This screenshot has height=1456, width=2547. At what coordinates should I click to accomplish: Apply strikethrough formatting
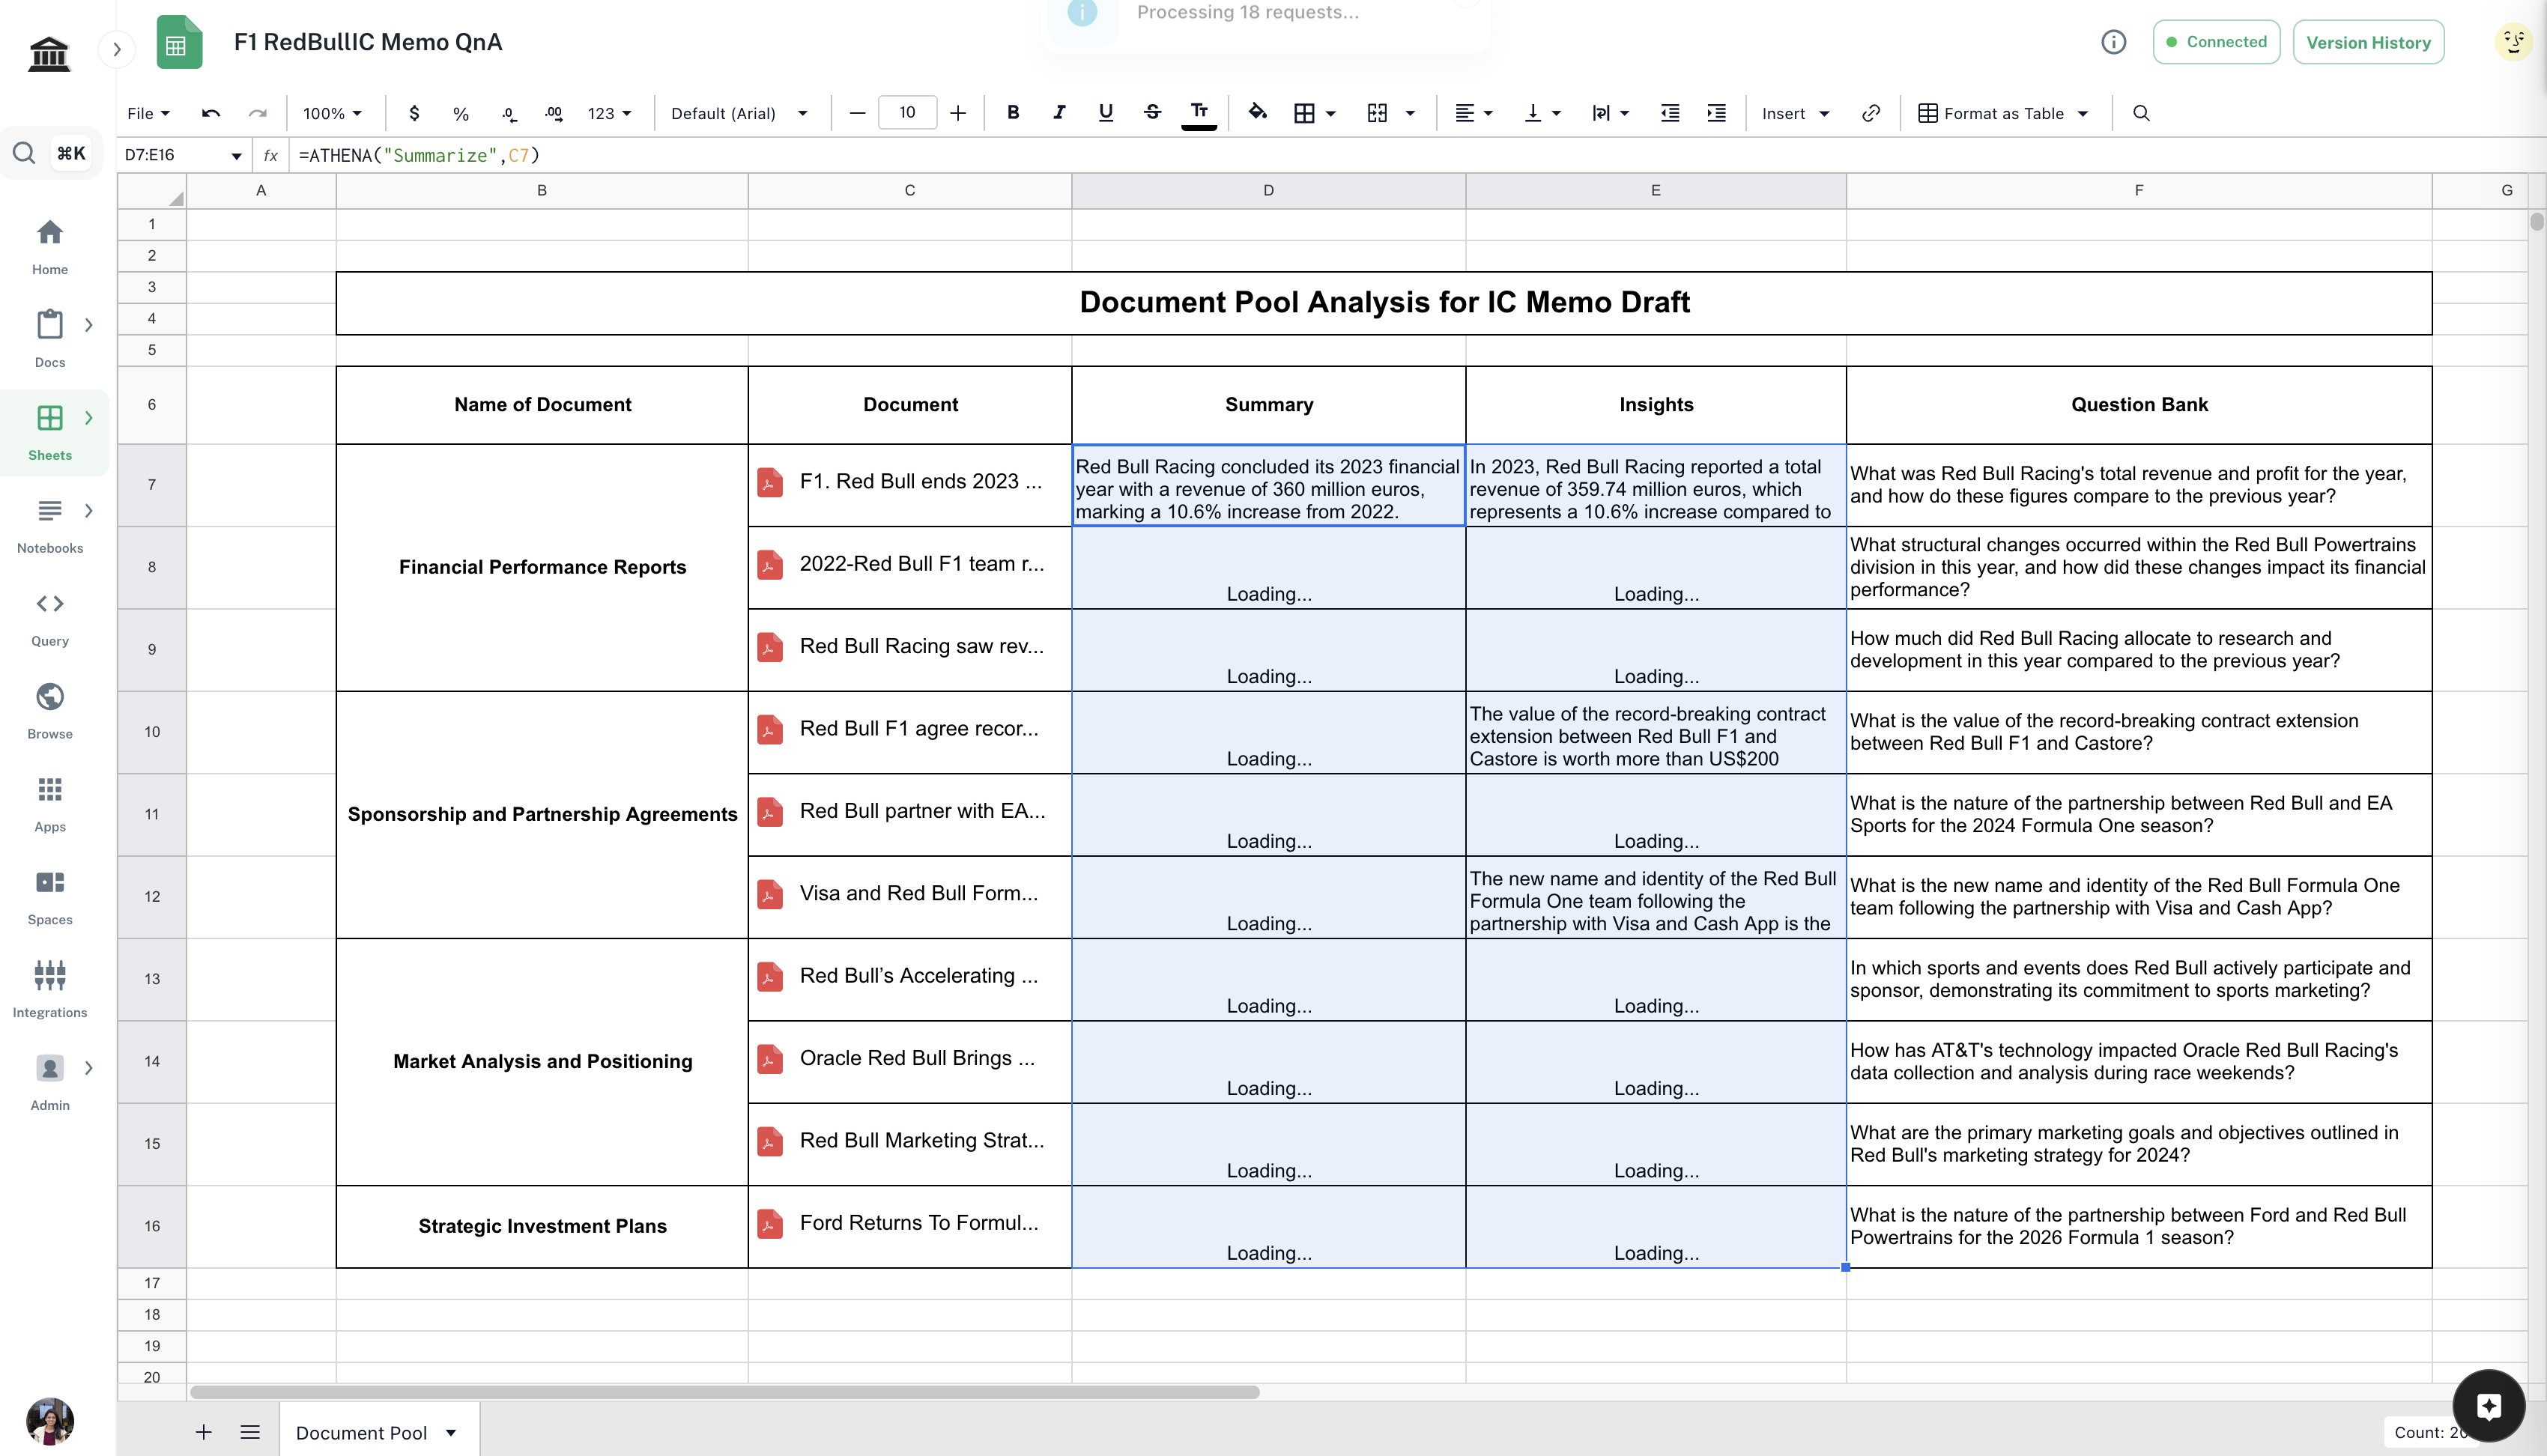[x=1152, y=113]
